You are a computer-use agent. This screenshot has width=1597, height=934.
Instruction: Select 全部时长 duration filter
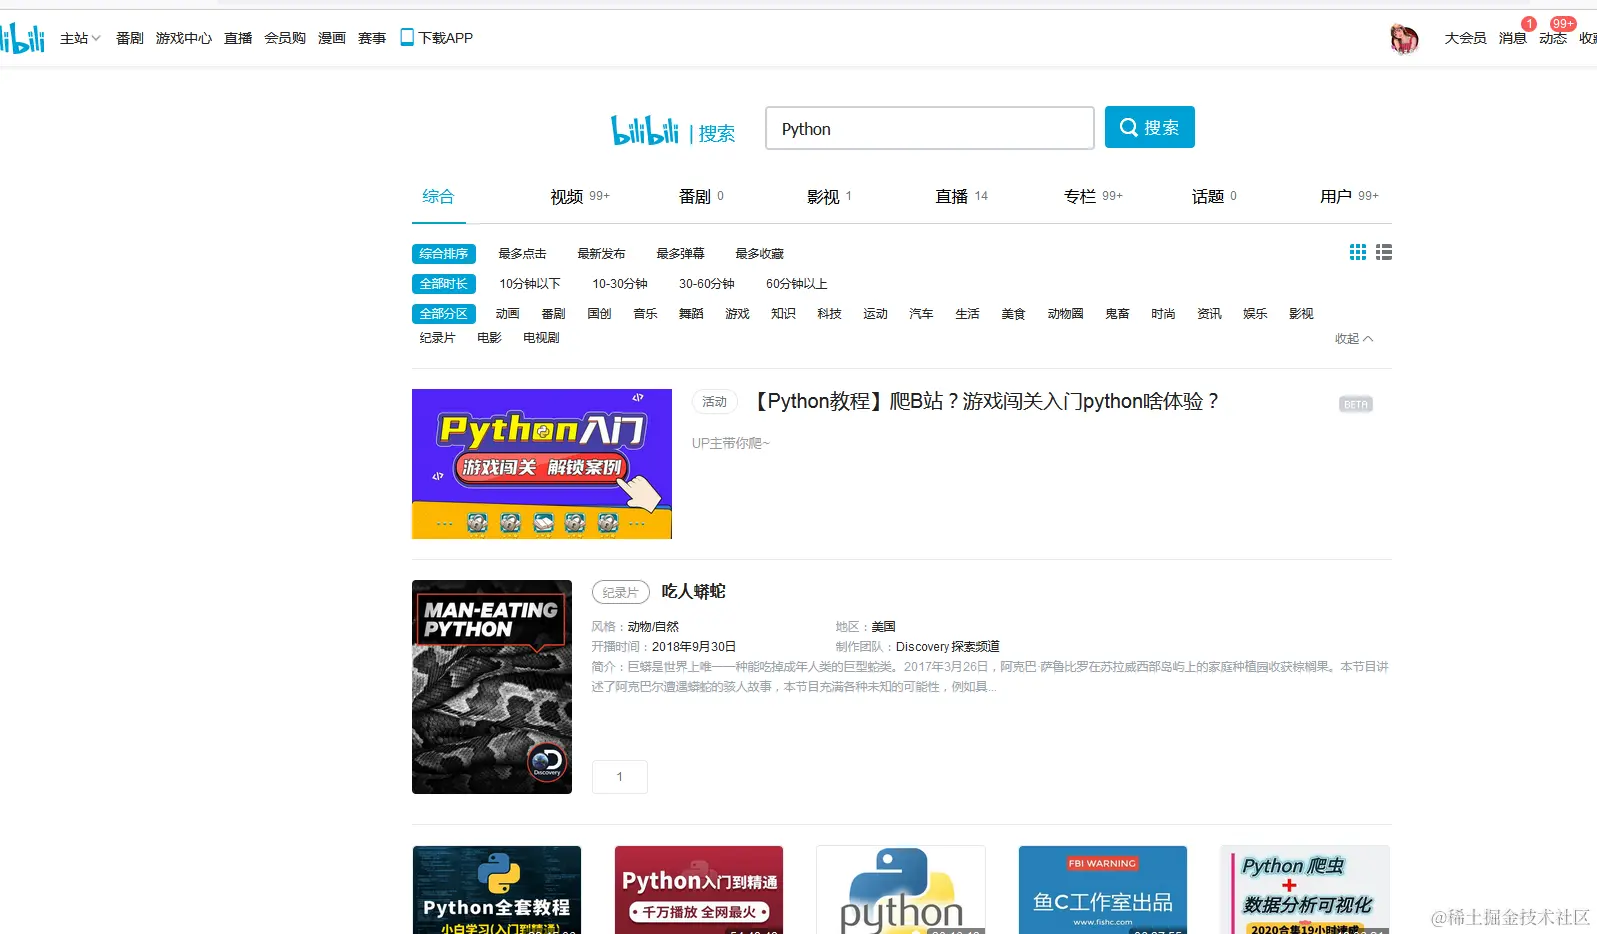444,284
